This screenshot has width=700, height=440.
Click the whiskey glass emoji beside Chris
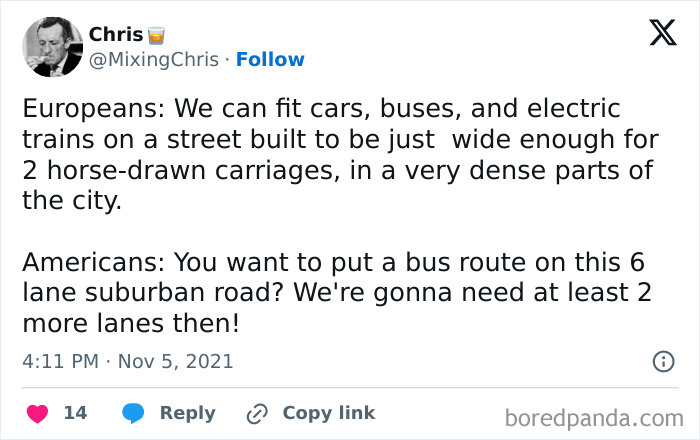click(155, 36)
